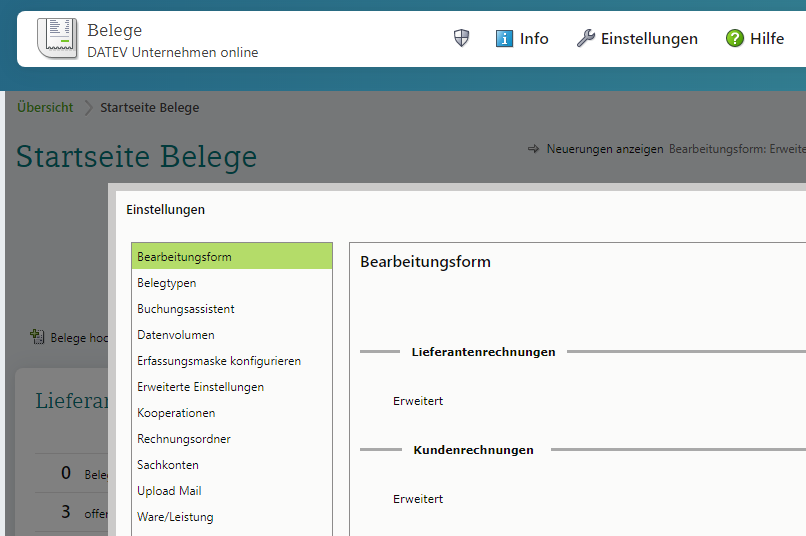Click the Übersicht breadcrumb link
Image resolution: width=806 pixels, height=536 pixels.
pos(45,108)
